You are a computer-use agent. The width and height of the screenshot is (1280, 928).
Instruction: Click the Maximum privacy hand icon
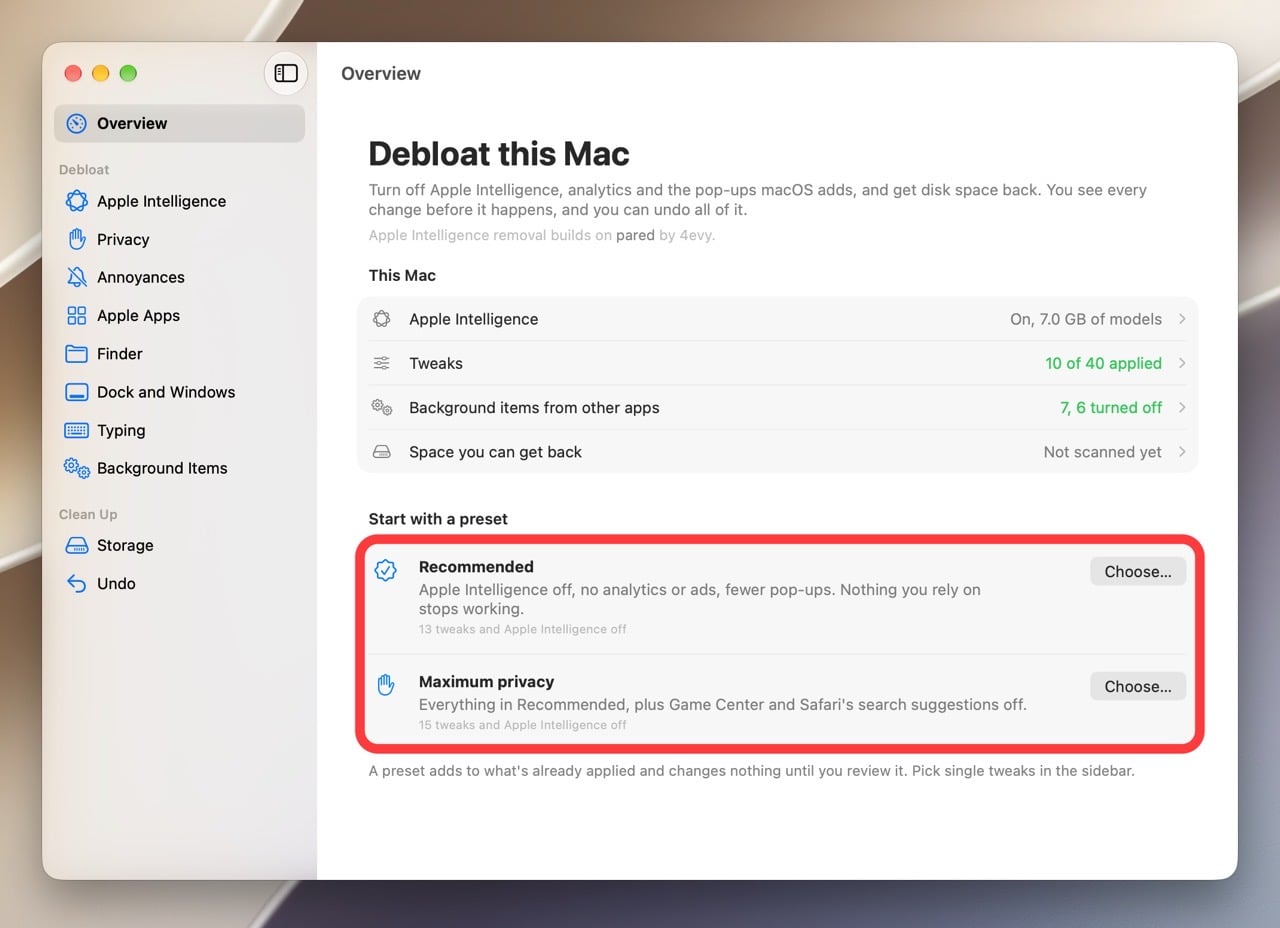point(385,685)
